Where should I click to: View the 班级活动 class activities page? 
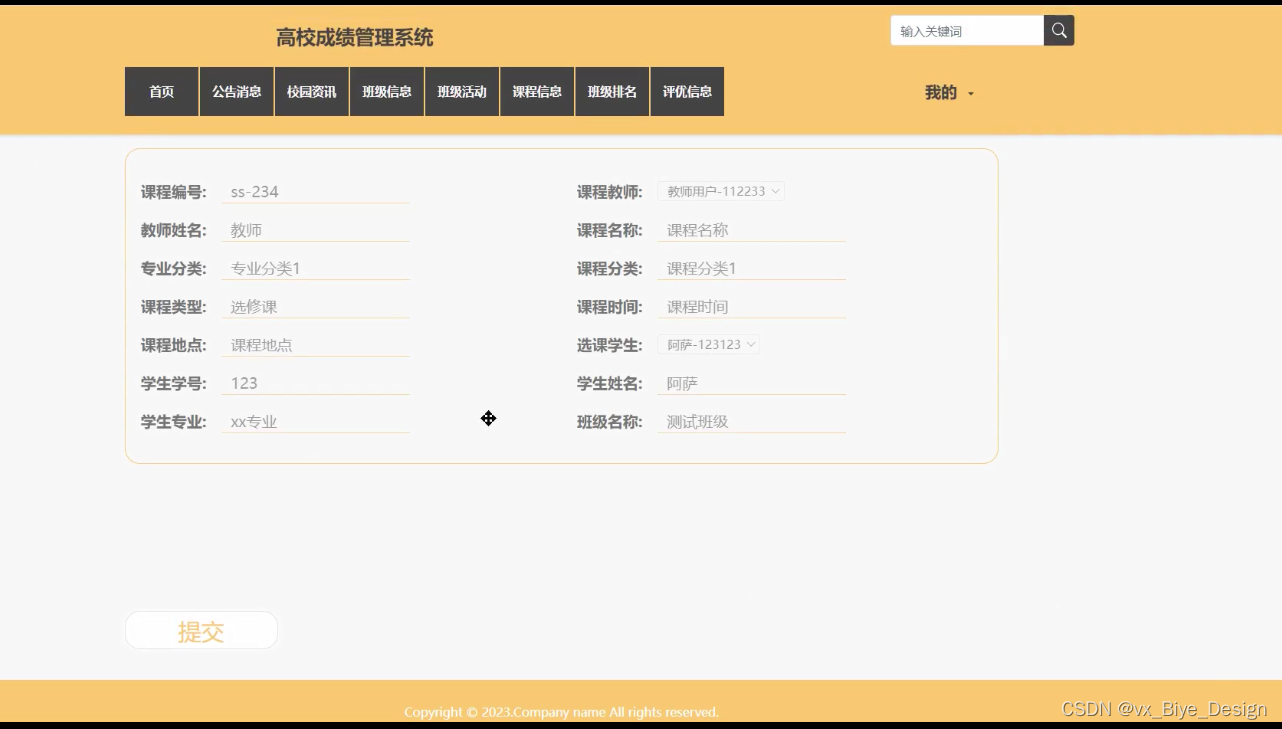click(x=461, y=91)
